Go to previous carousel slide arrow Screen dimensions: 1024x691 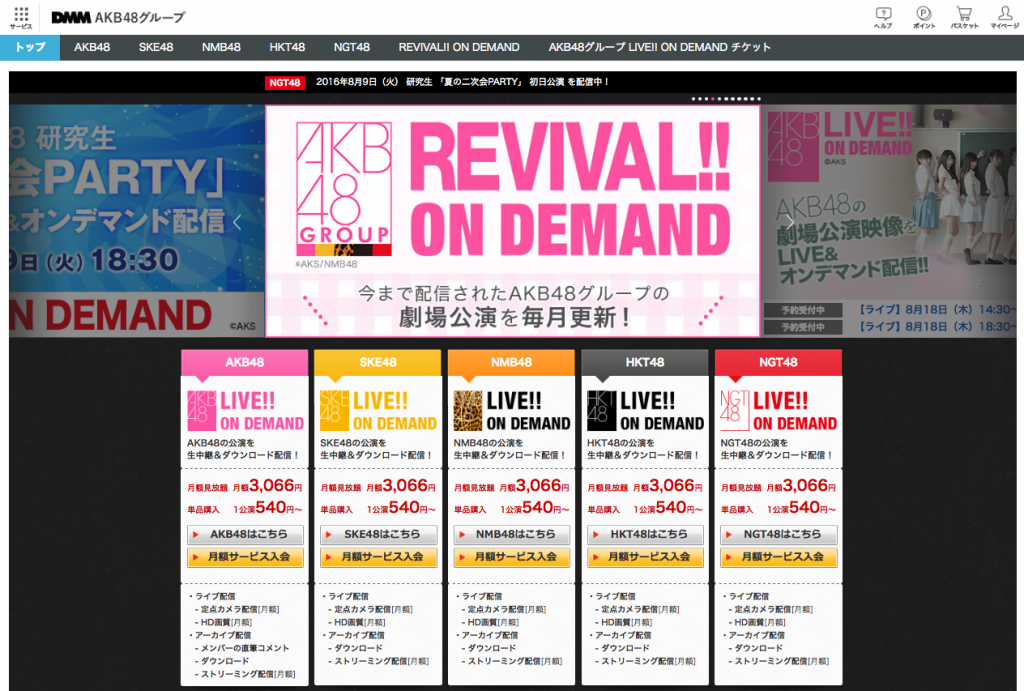(237, 222)
